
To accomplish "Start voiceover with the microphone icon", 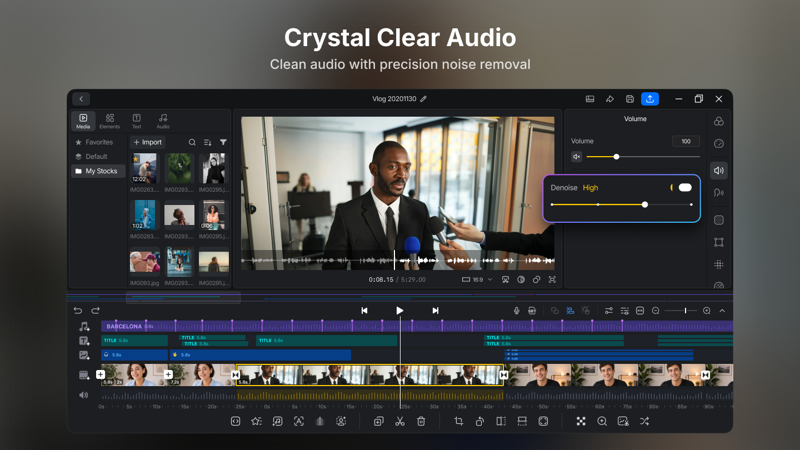I will [516, 311].
